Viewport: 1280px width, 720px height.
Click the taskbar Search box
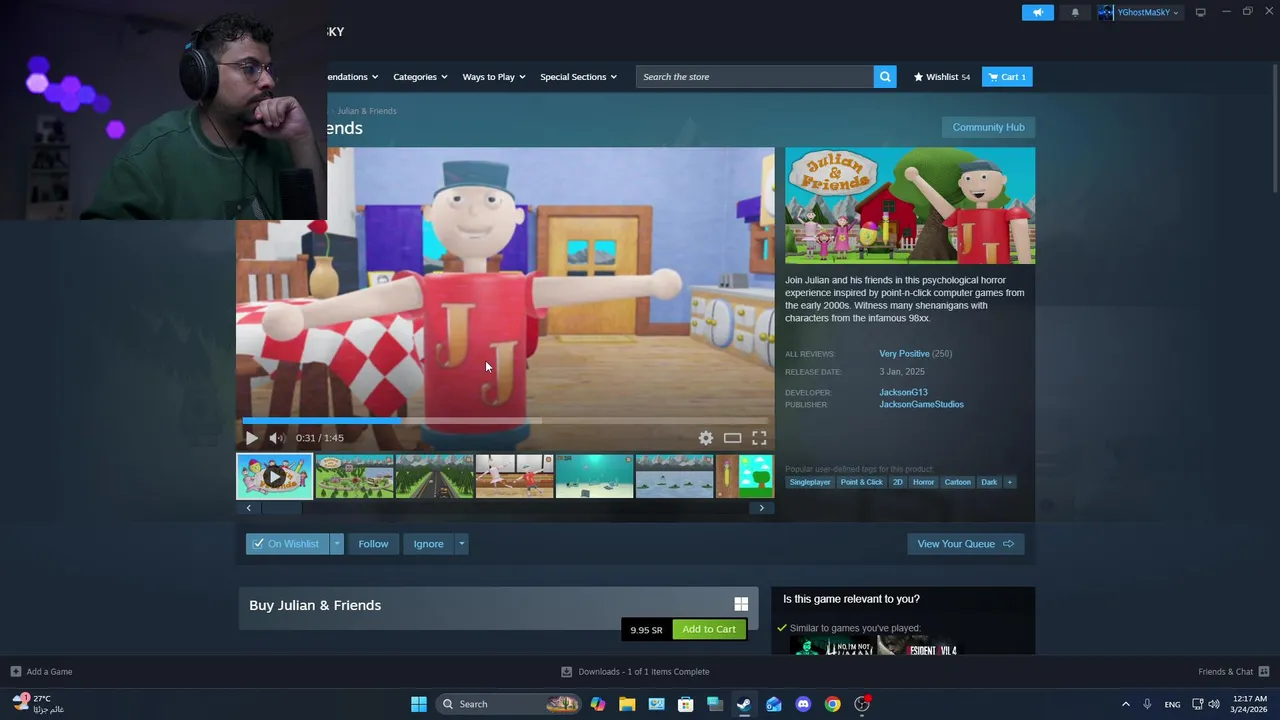510,704
